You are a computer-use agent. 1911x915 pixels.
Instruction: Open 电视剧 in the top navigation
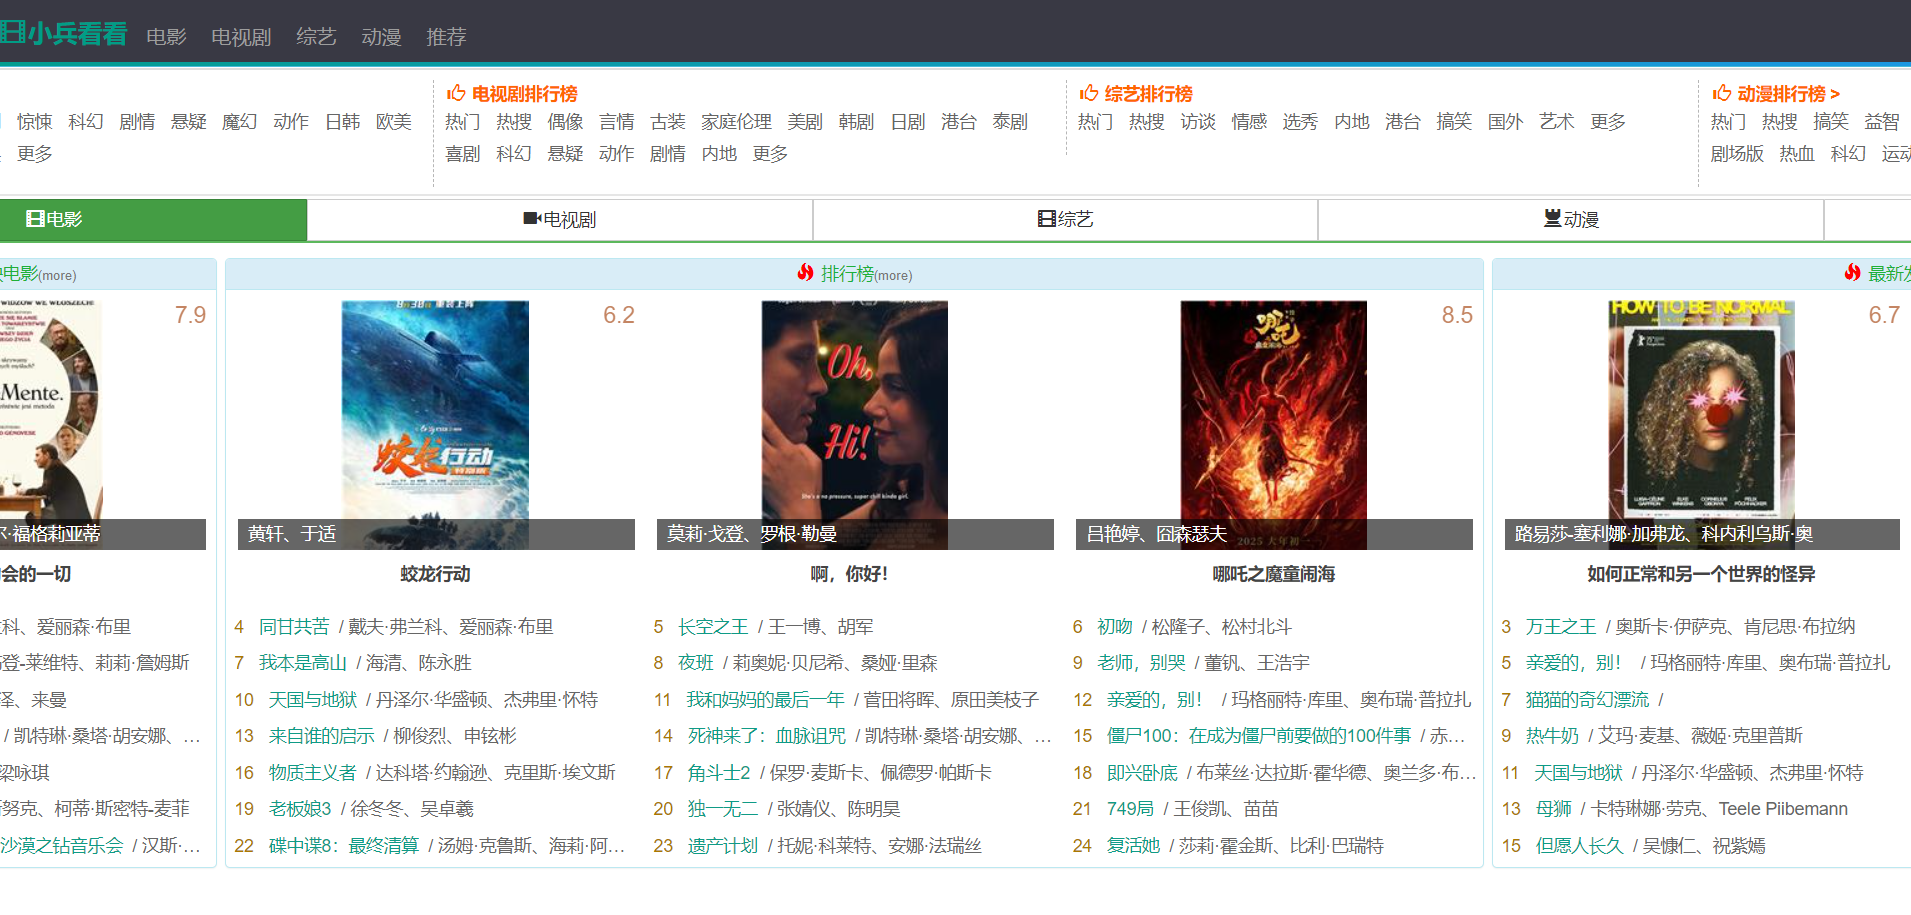click(241, 37)
